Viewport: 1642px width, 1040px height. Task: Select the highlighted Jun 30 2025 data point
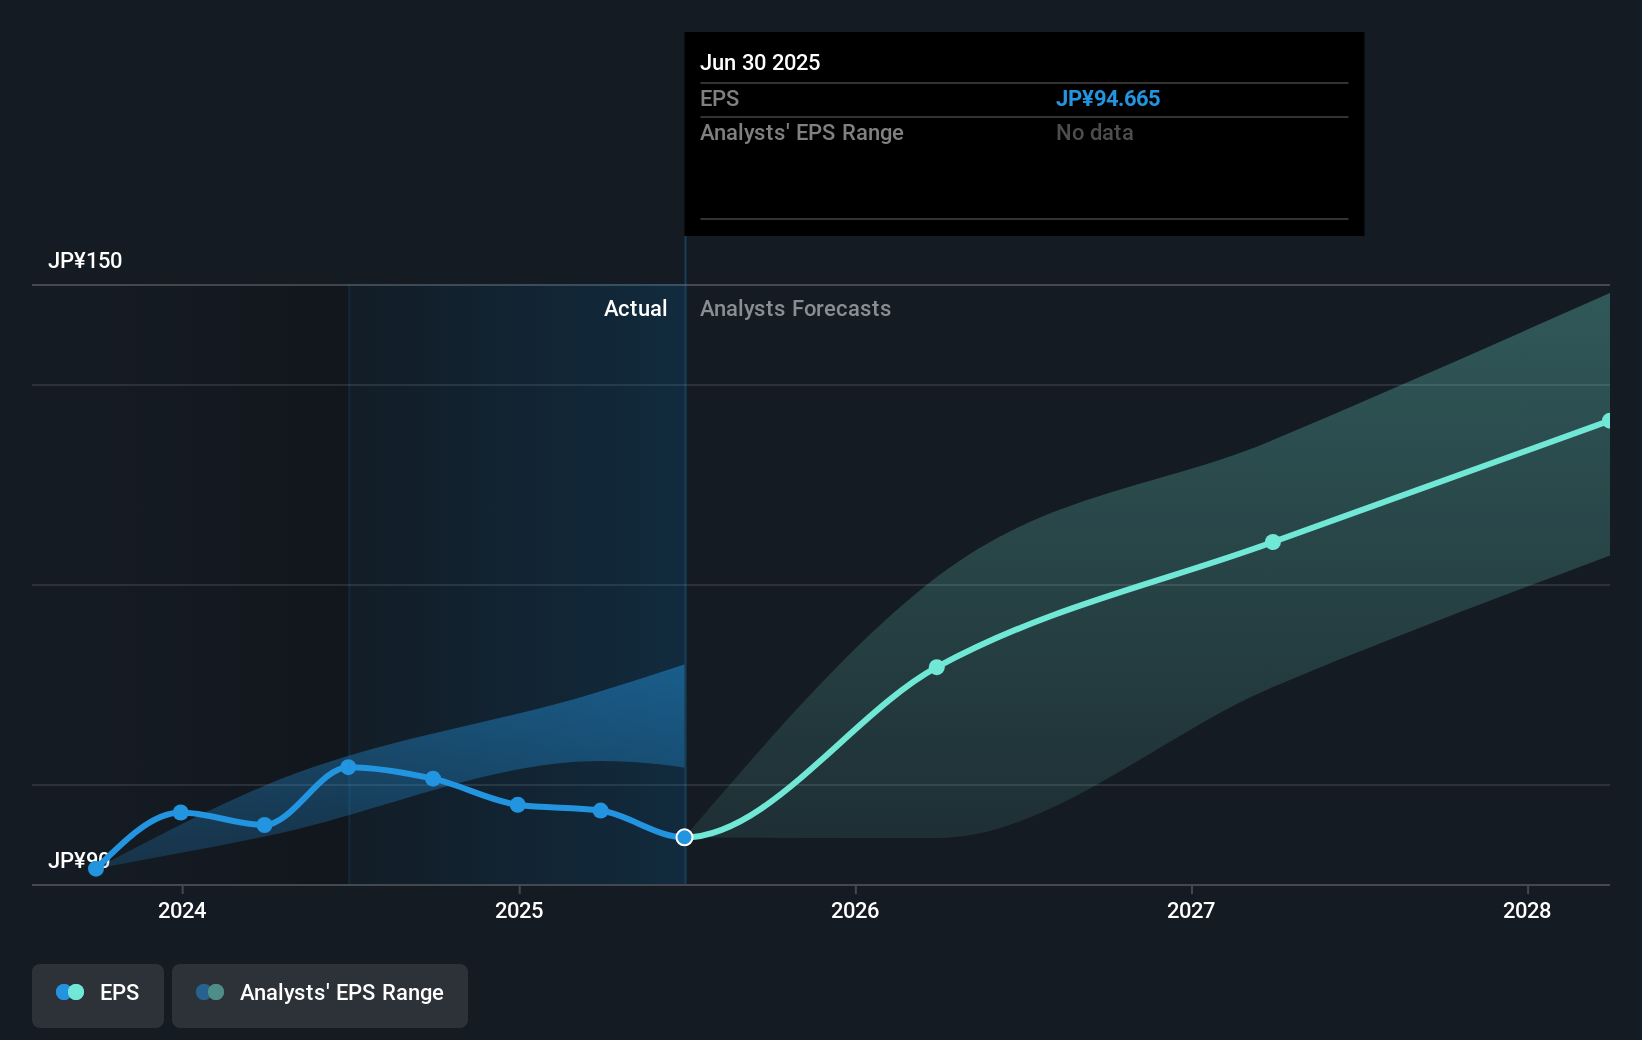[x=684, y=838]
